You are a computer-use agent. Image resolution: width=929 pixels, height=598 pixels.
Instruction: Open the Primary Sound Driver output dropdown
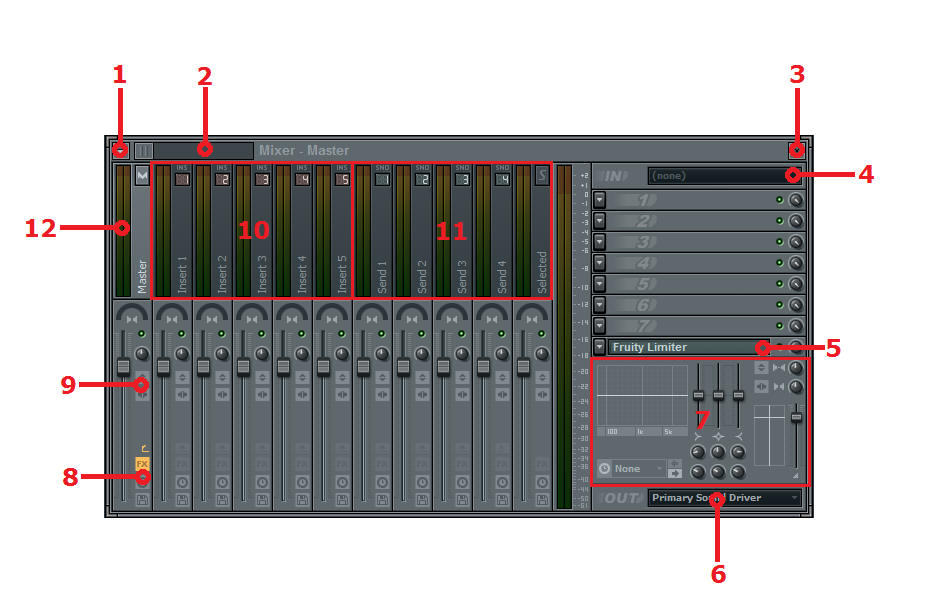(724, 498)
